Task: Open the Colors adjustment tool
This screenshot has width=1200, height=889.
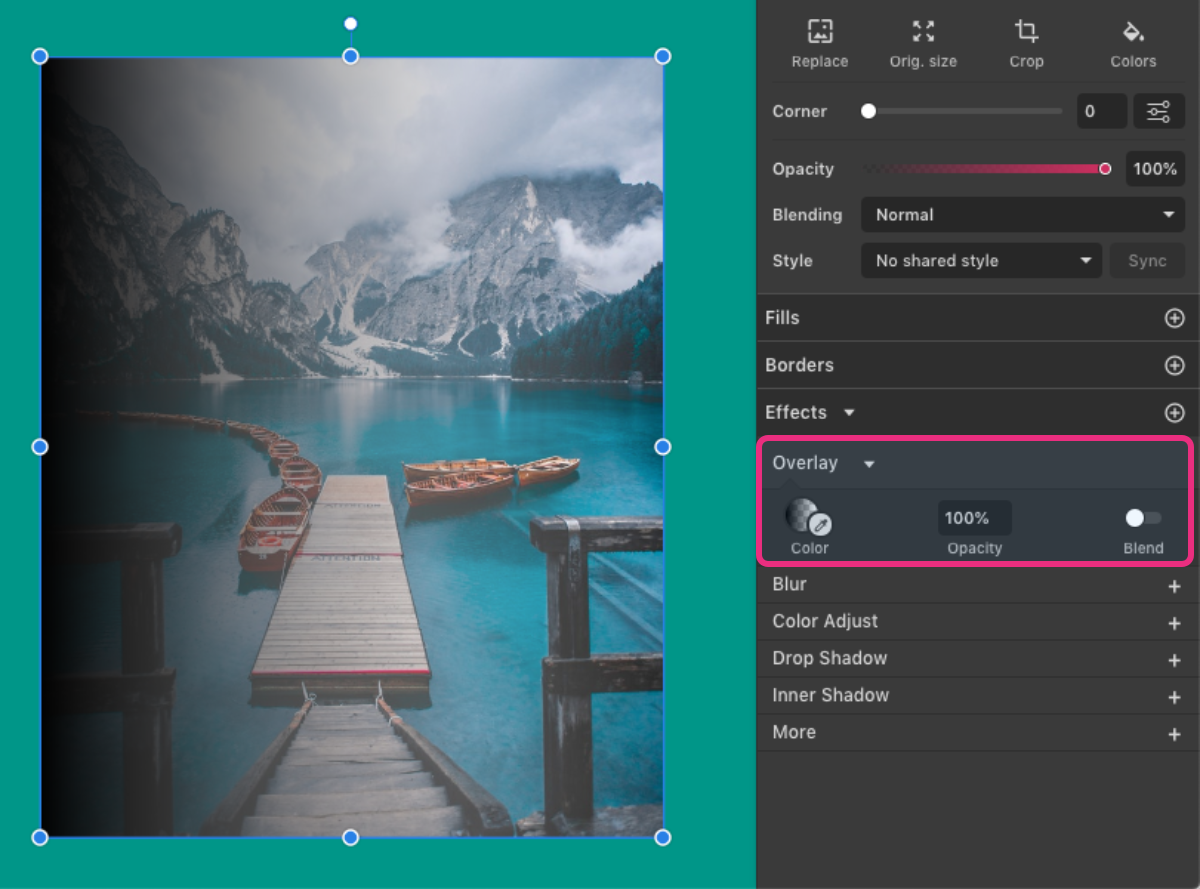Action: [x=1133, y=32]
